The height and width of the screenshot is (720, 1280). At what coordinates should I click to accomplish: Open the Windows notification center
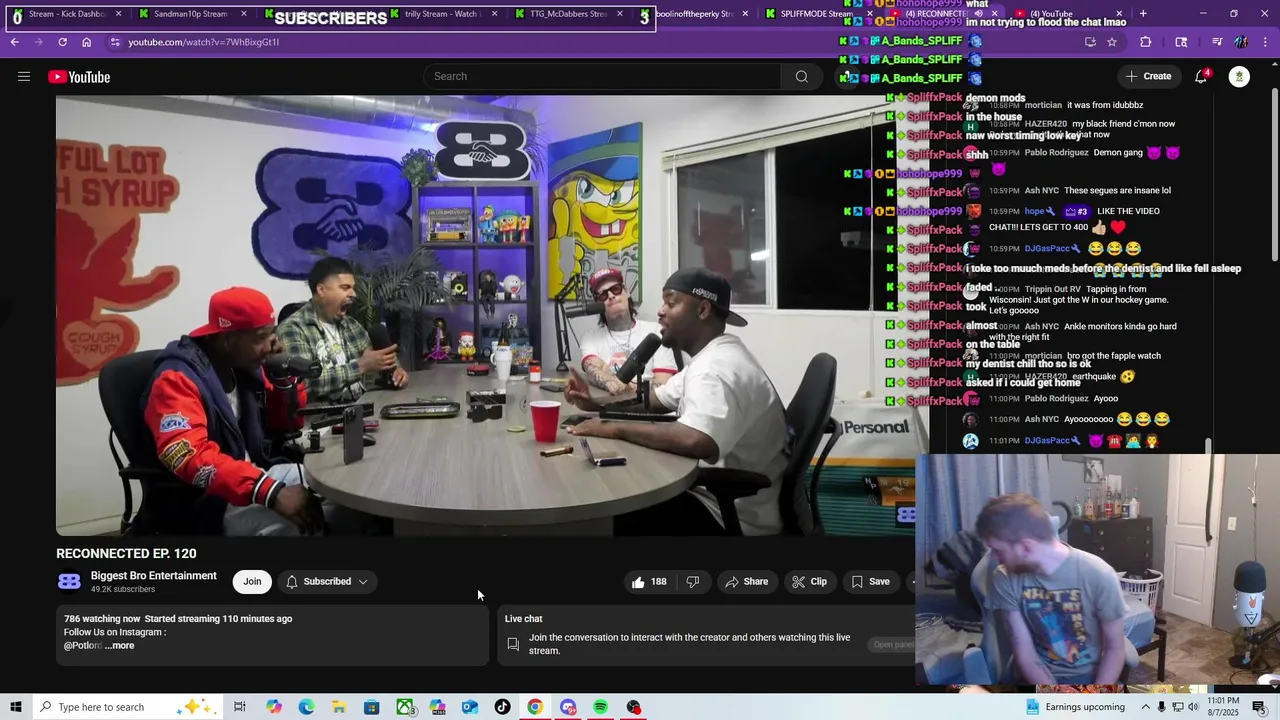pos(1259,707)
